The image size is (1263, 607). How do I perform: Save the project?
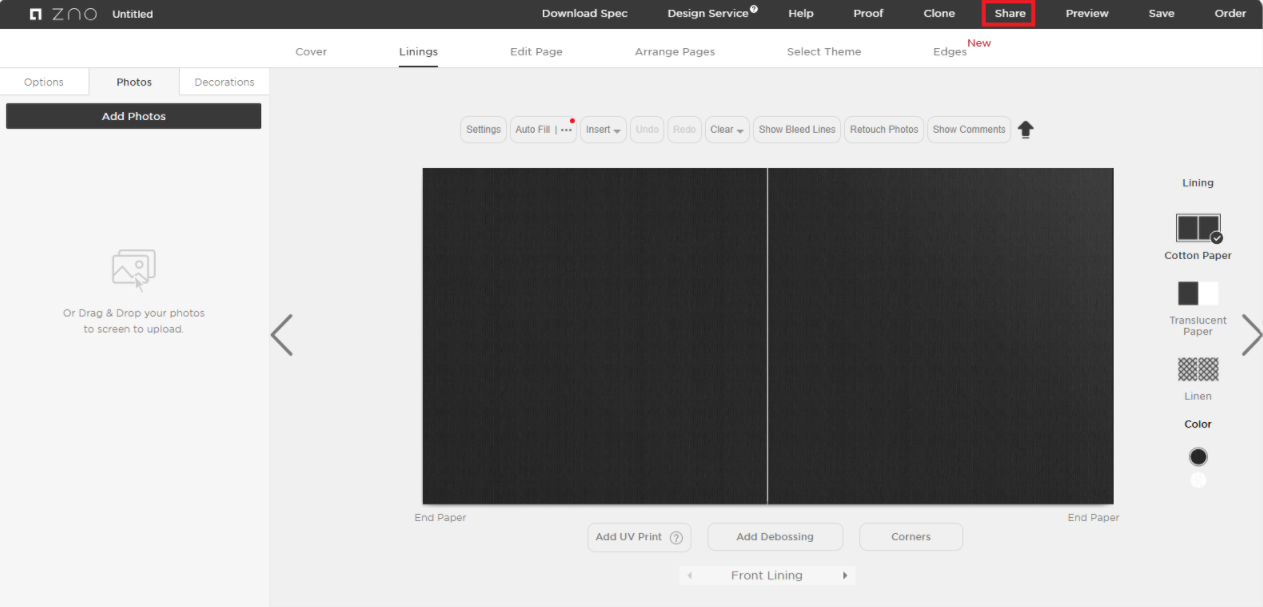tap(1161, 14)
